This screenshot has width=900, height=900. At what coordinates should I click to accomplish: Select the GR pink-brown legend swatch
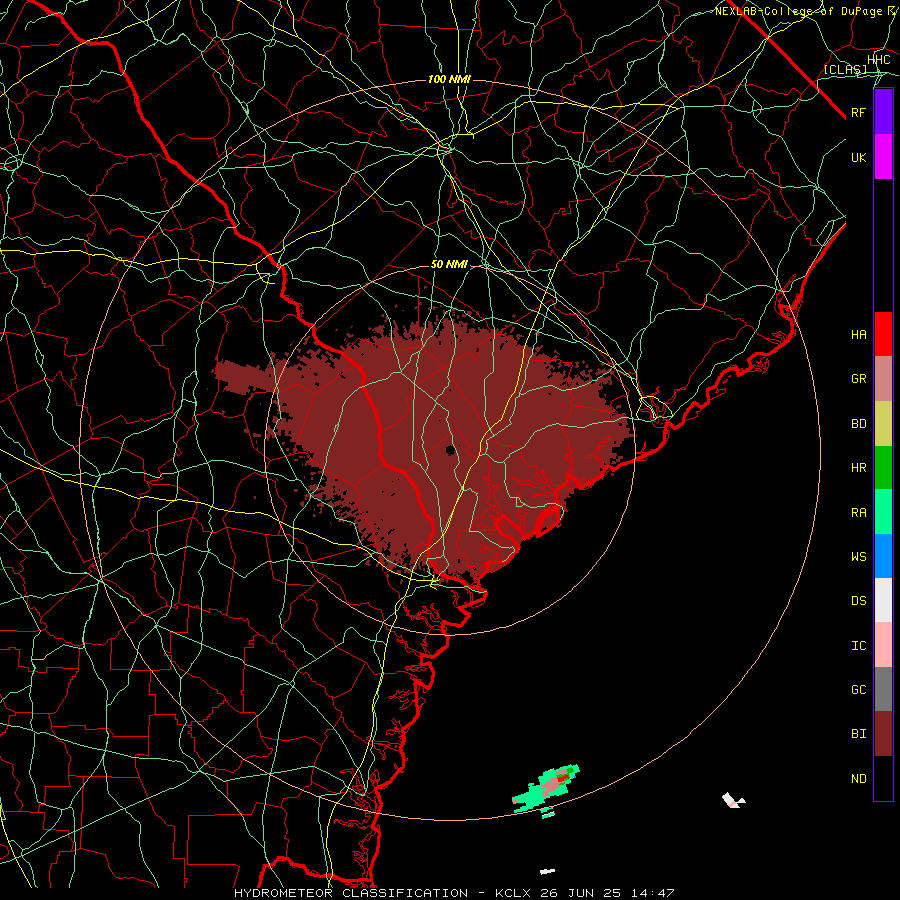click(x=883, y=379)
